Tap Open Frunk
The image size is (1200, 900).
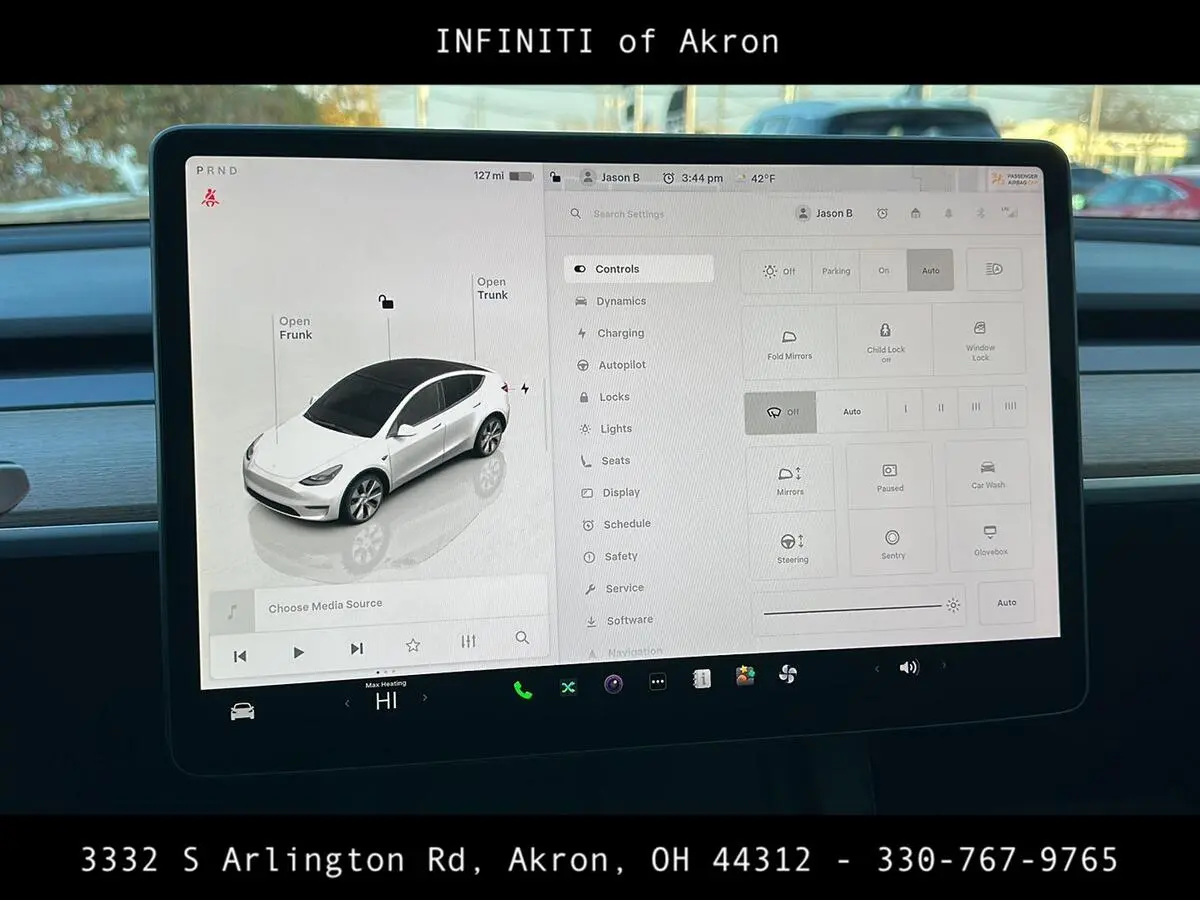click(295, 328)
